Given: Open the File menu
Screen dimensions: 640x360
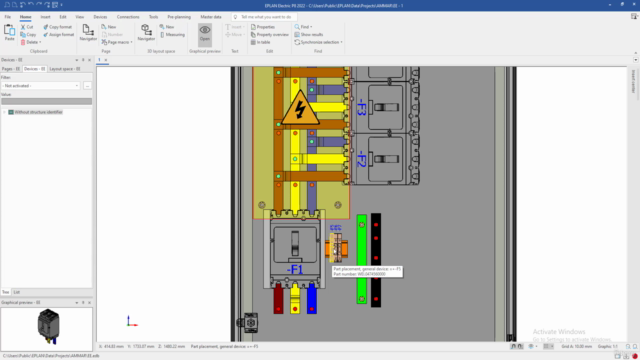Looking at the screenshot, I should (8, 17).
